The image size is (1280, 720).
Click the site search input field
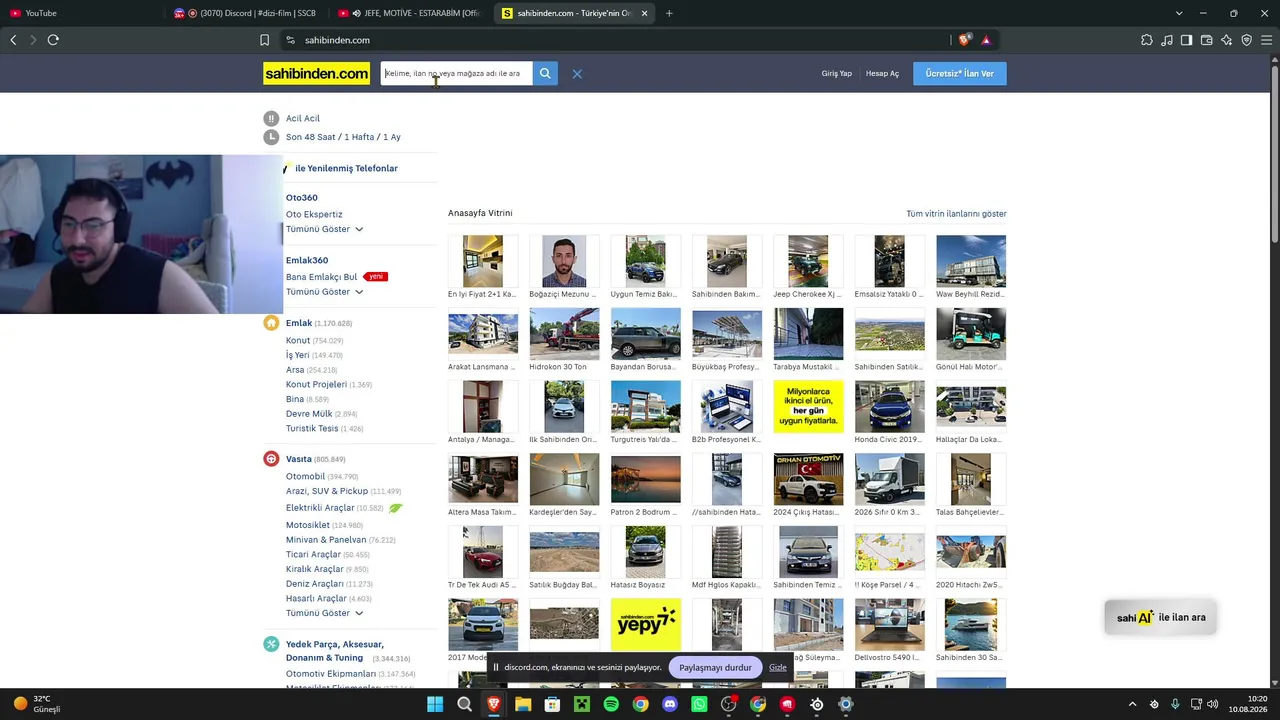(x=457, y=73)
